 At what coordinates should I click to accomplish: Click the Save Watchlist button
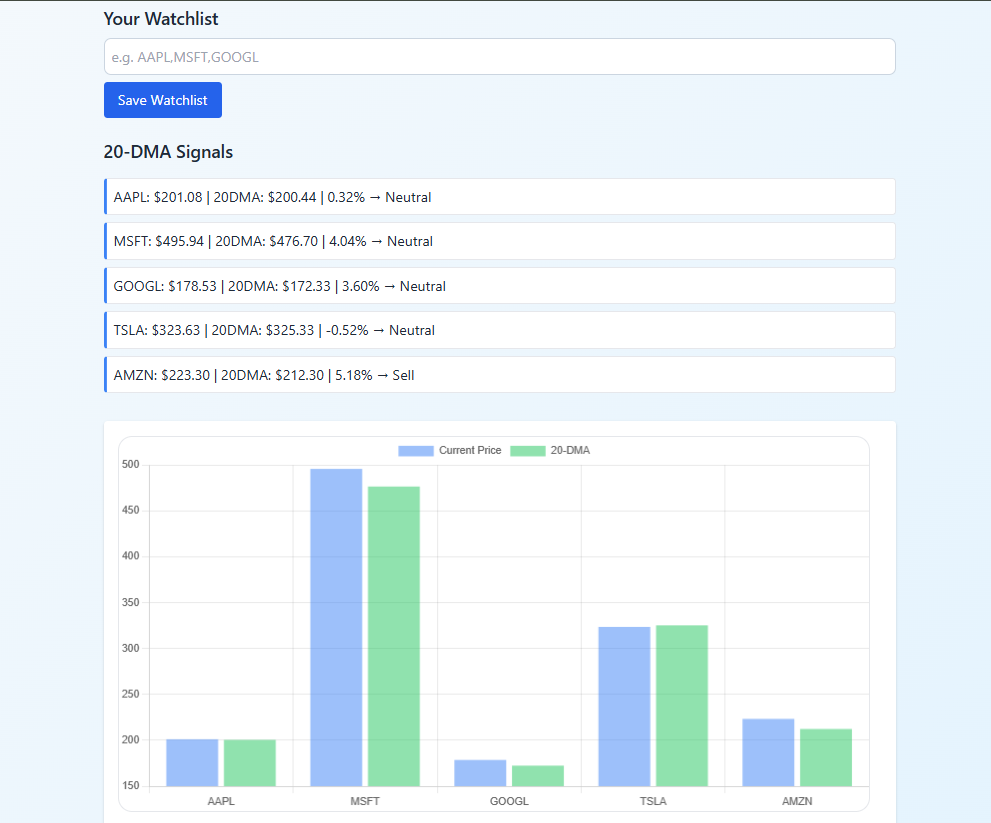[163, 100]
